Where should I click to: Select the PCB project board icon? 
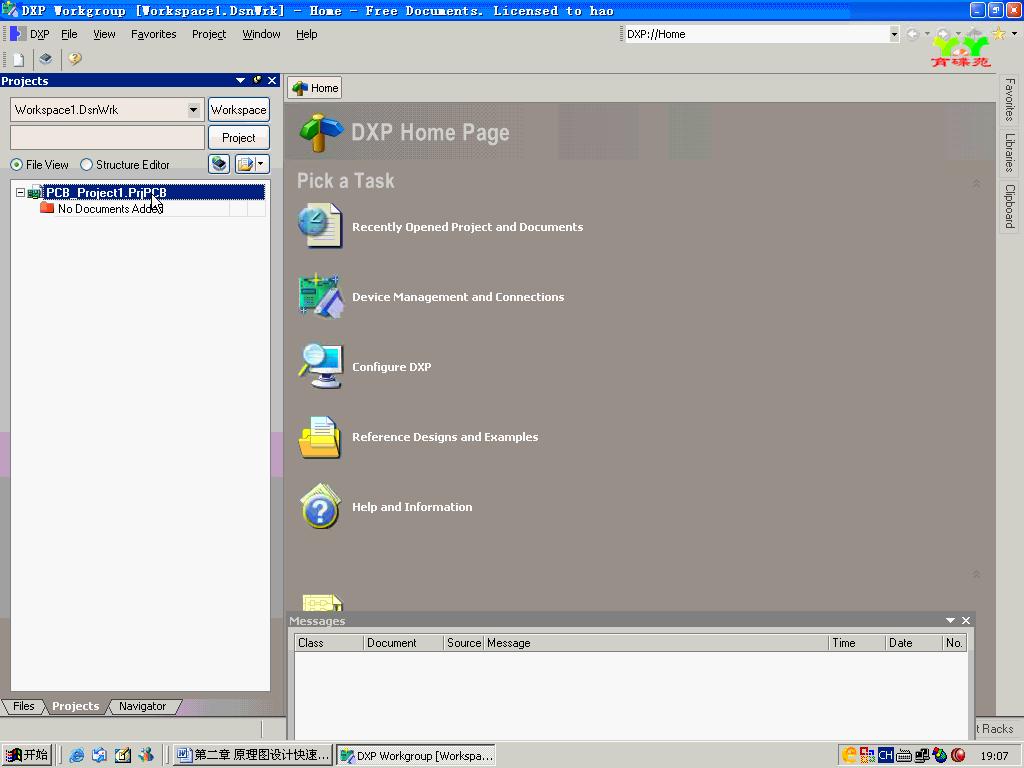[x=35, y=193]
